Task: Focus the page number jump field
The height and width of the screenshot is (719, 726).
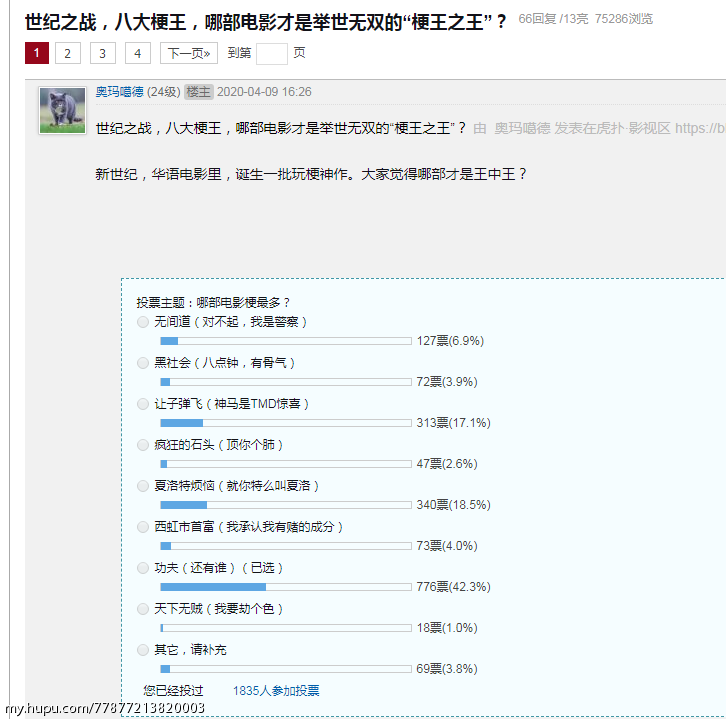Action: 272,54
